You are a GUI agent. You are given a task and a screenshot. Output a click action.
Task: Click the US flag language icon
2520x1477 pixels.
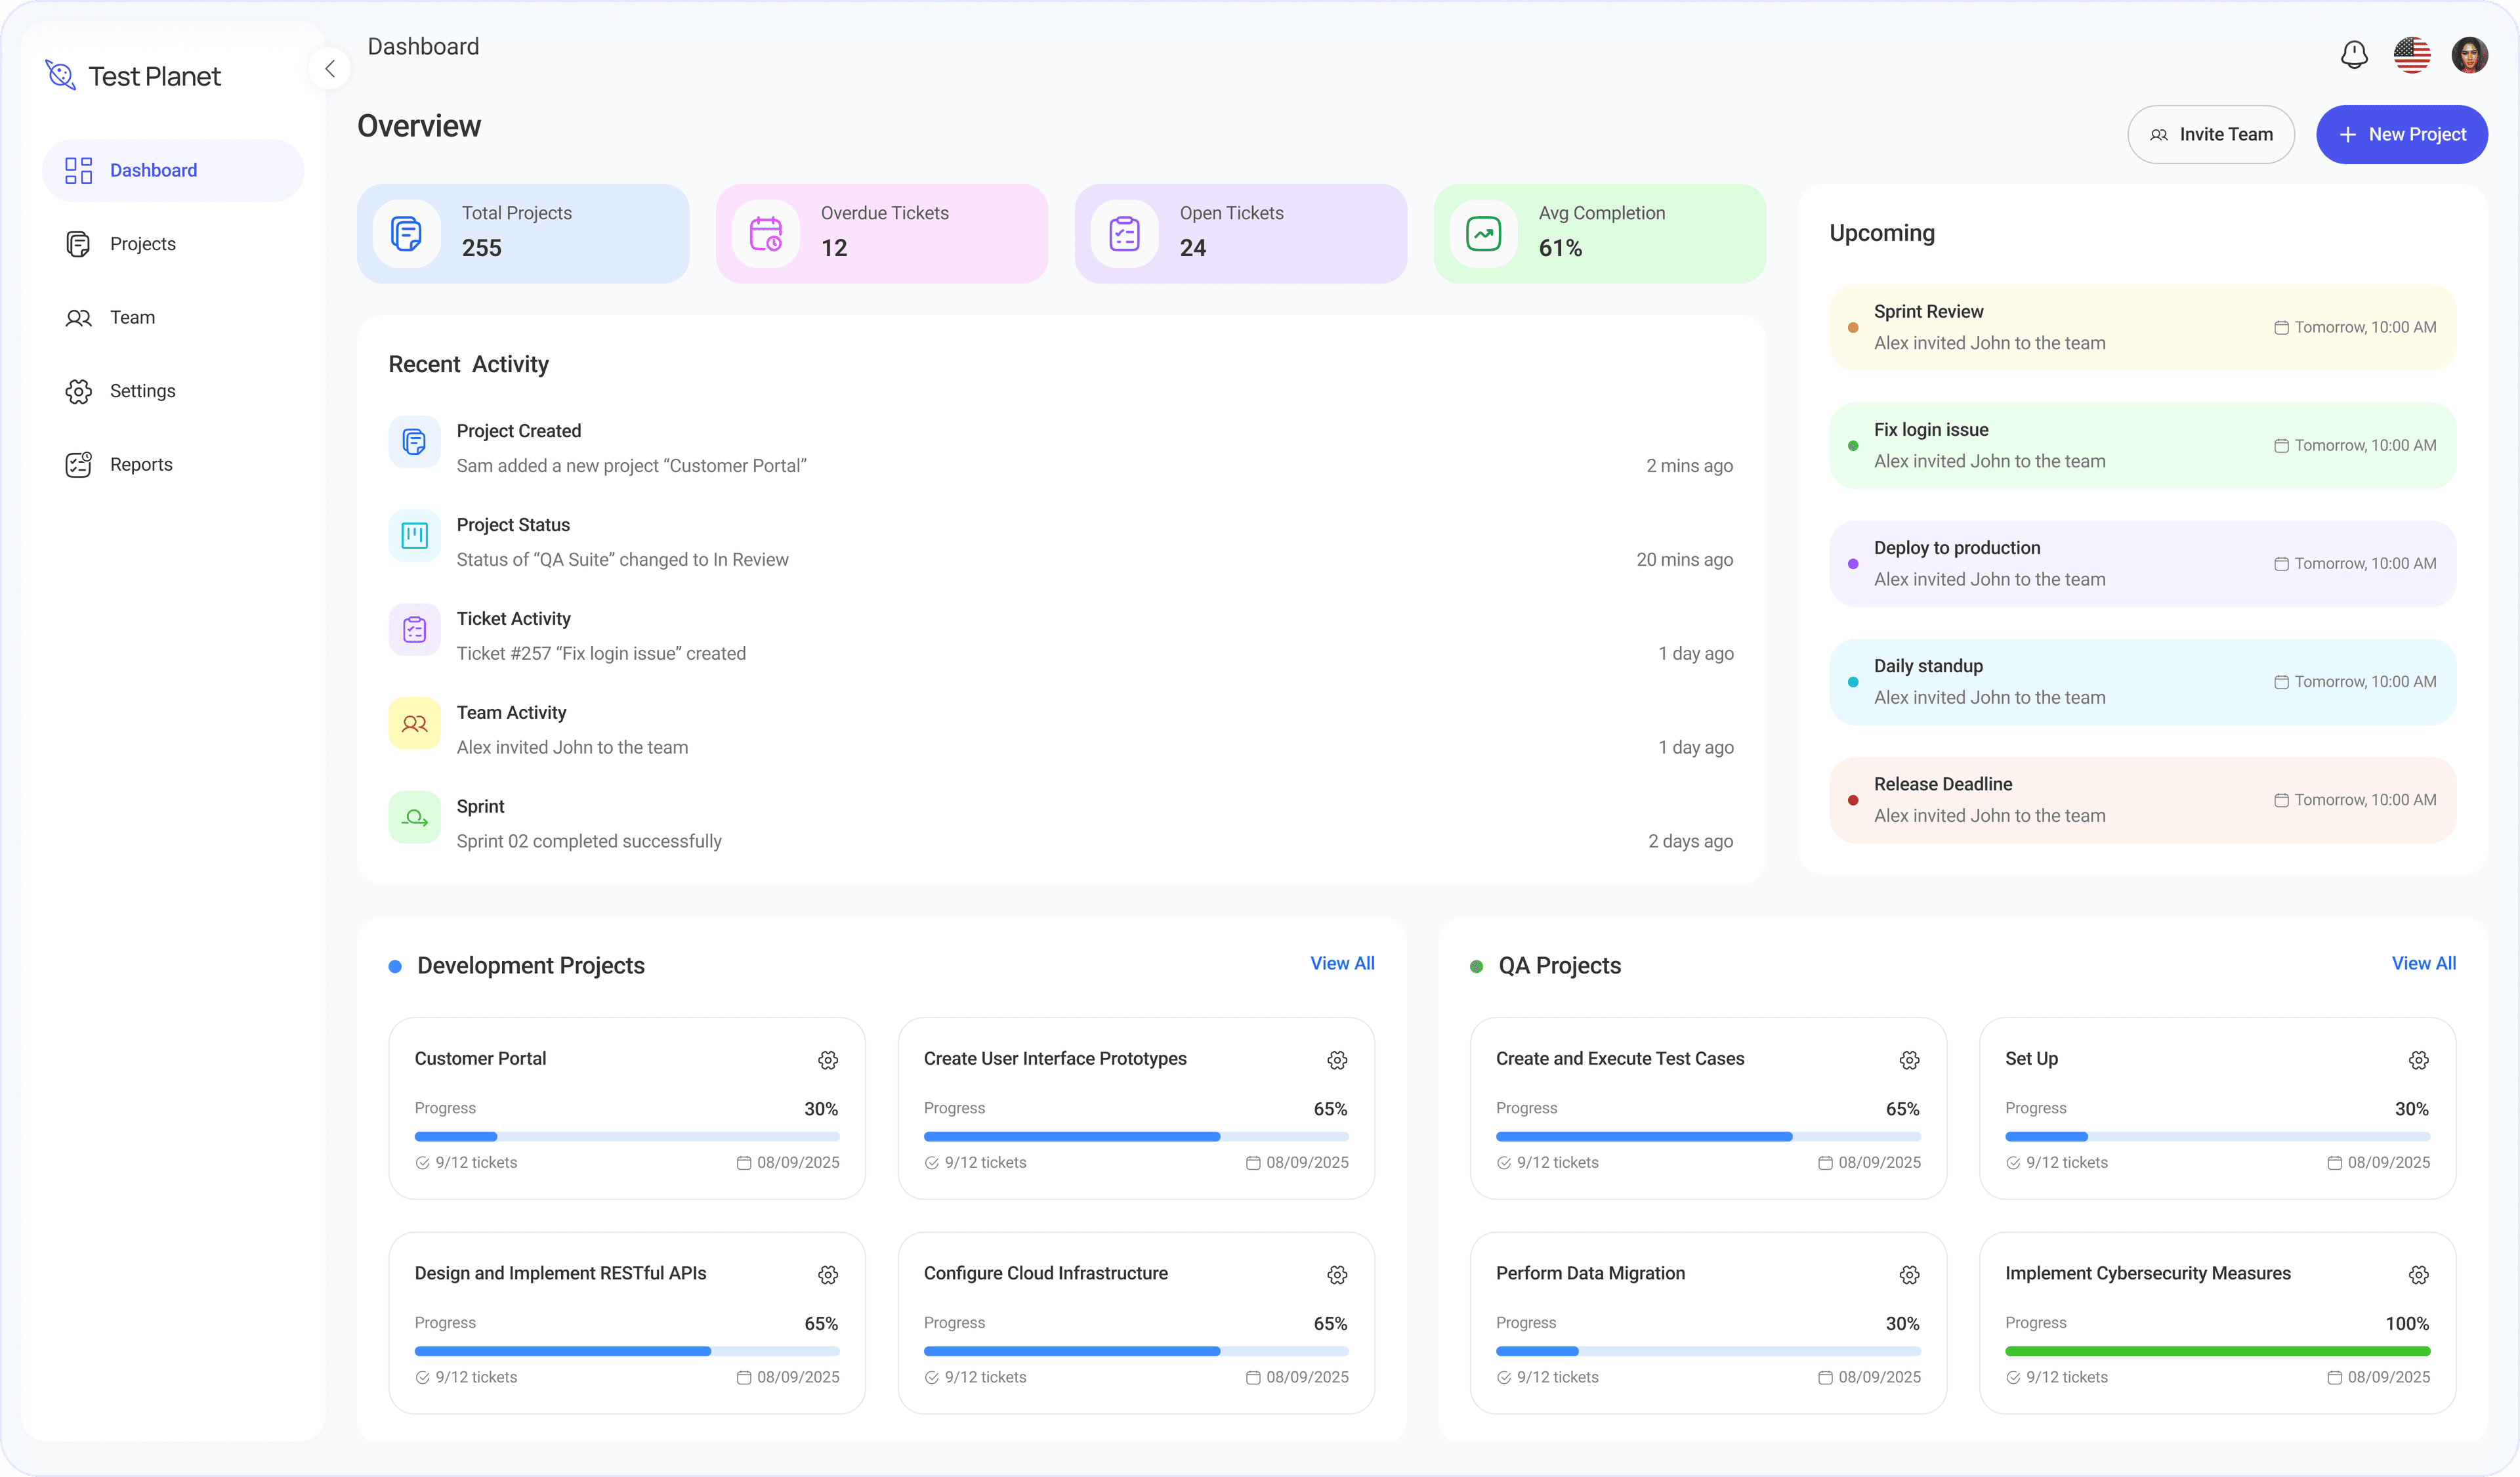(2412, 55)
